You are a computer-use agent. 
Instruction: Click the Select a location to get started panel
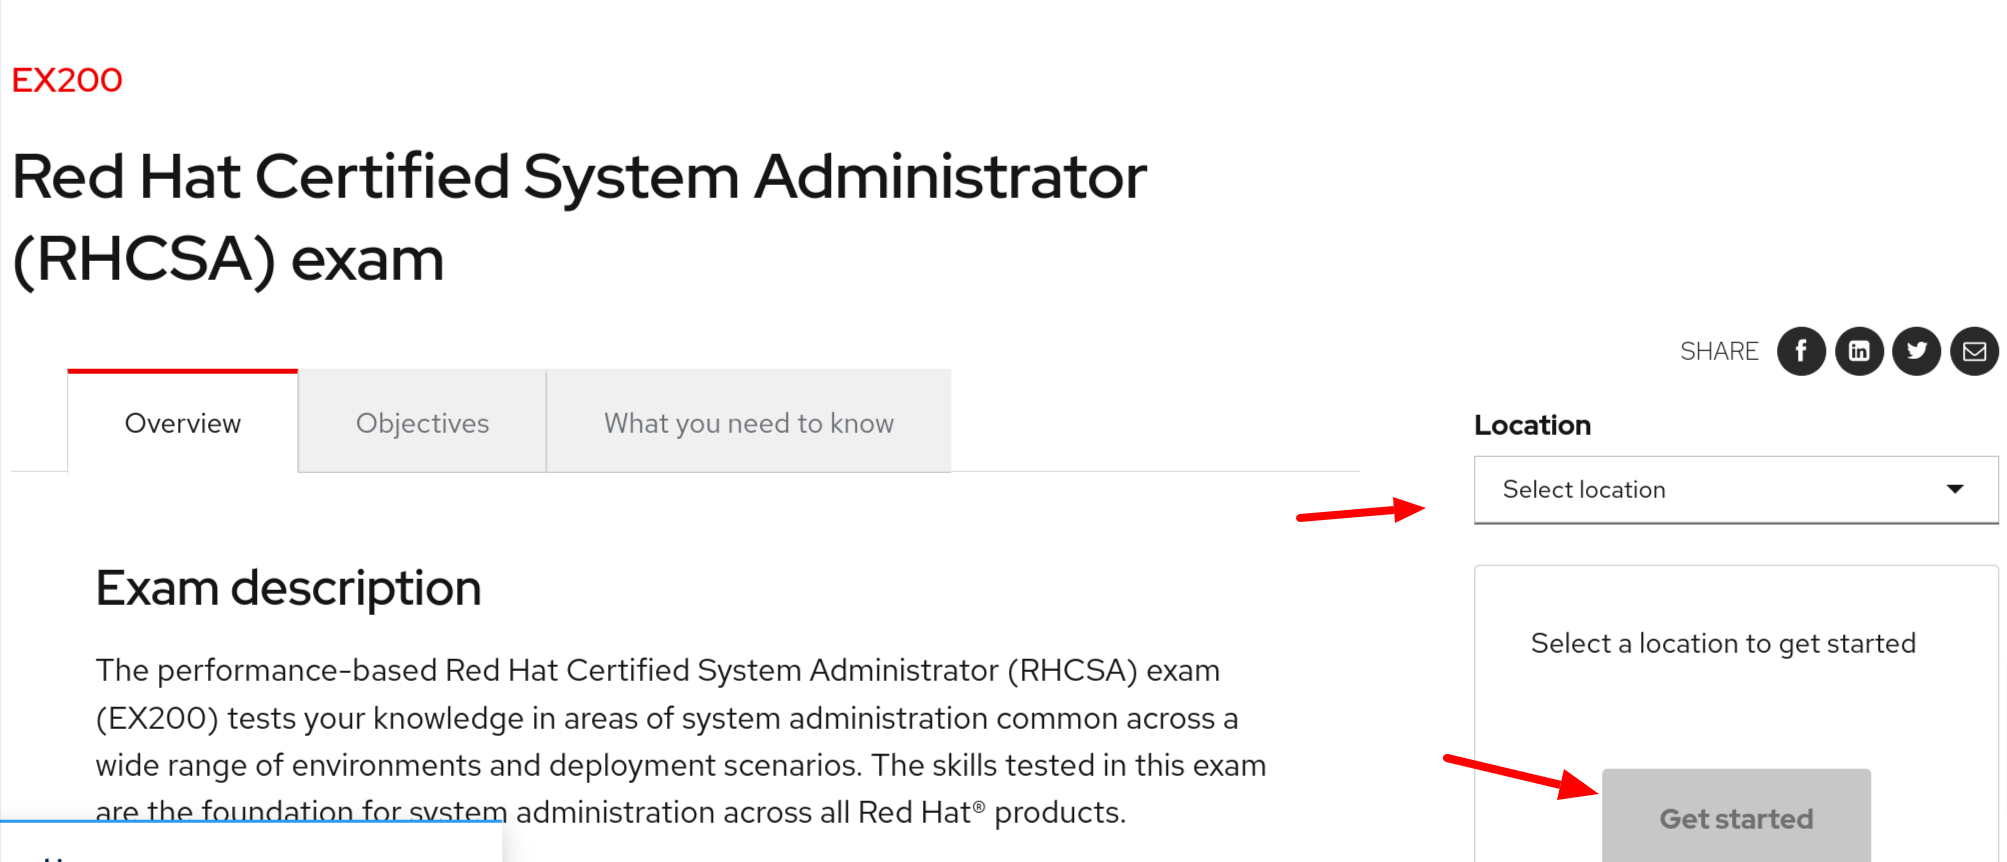1721,643
